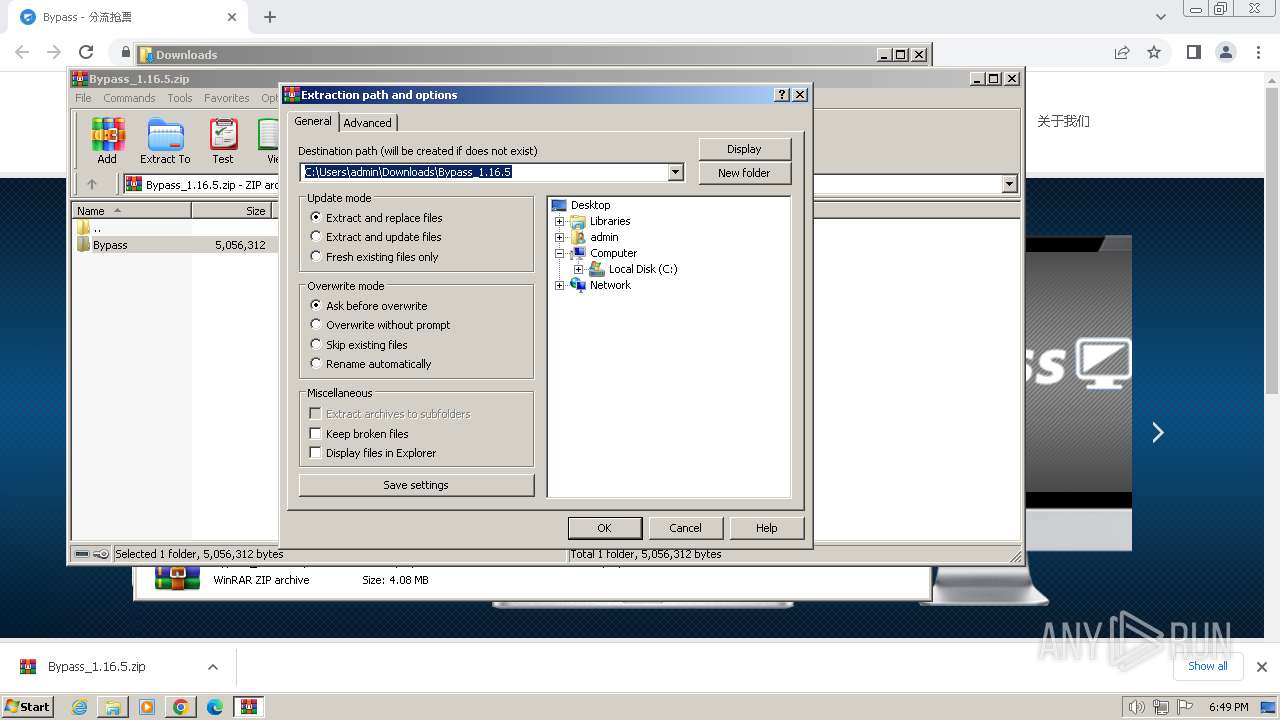1280x720 pixels.
Task: Expand the Network tree node
Action: [x=560, y=285]
